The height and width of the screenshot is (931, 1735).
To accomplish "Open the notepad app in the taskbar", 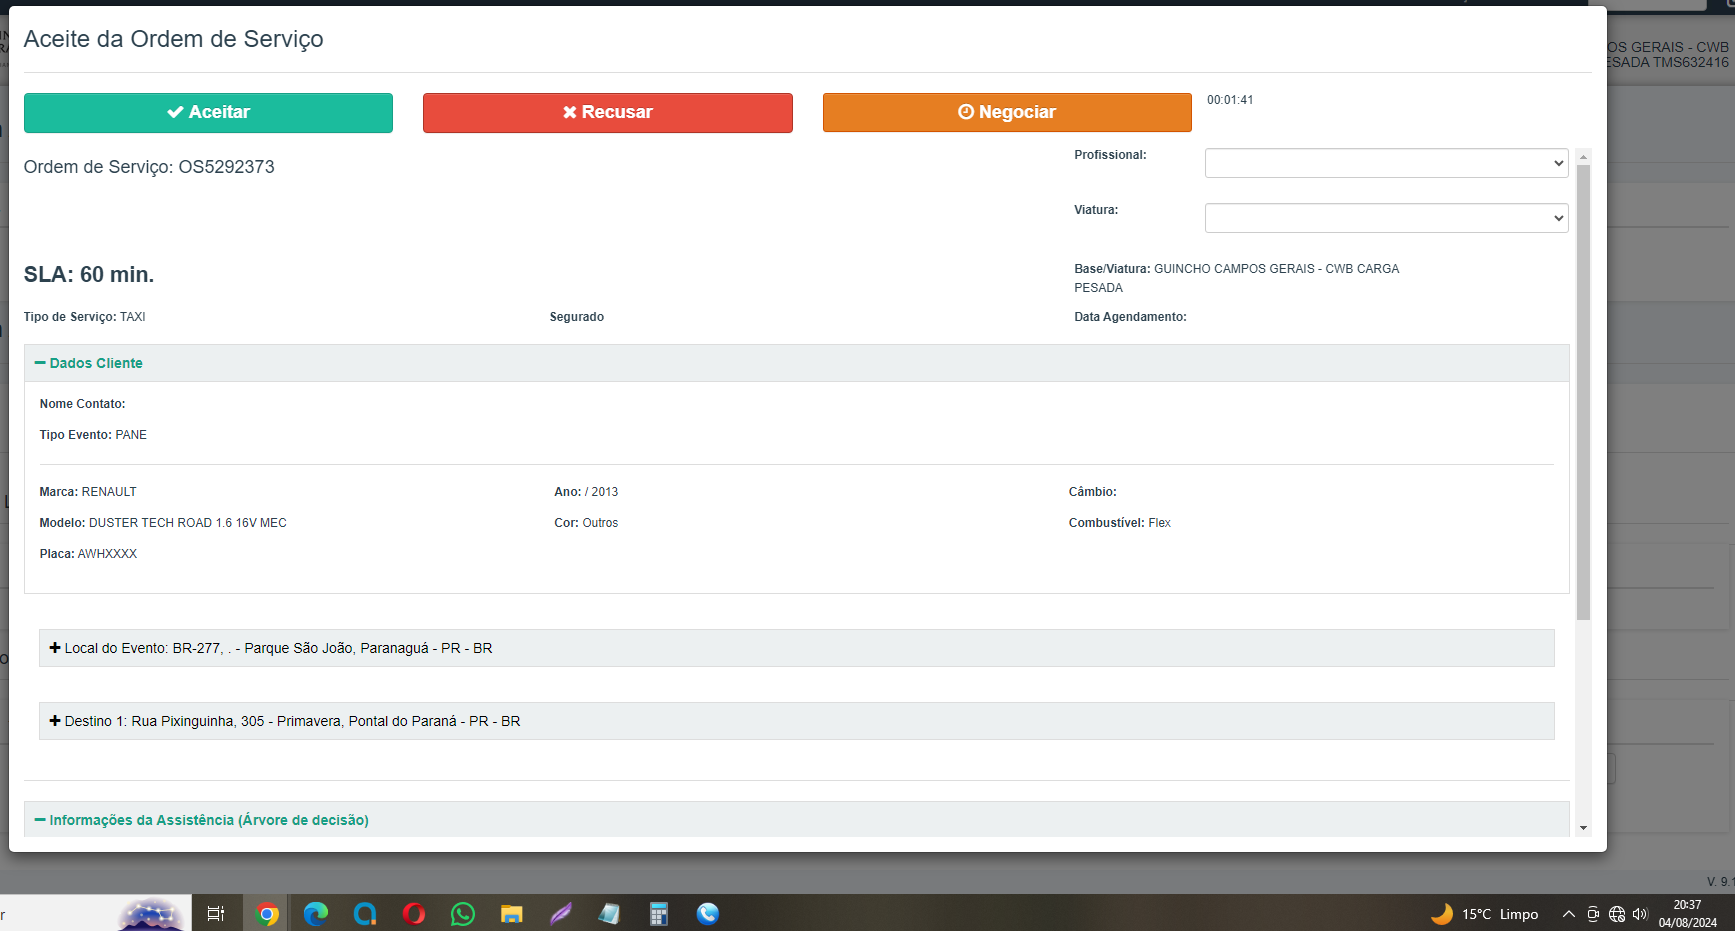I will click(610, 913).
